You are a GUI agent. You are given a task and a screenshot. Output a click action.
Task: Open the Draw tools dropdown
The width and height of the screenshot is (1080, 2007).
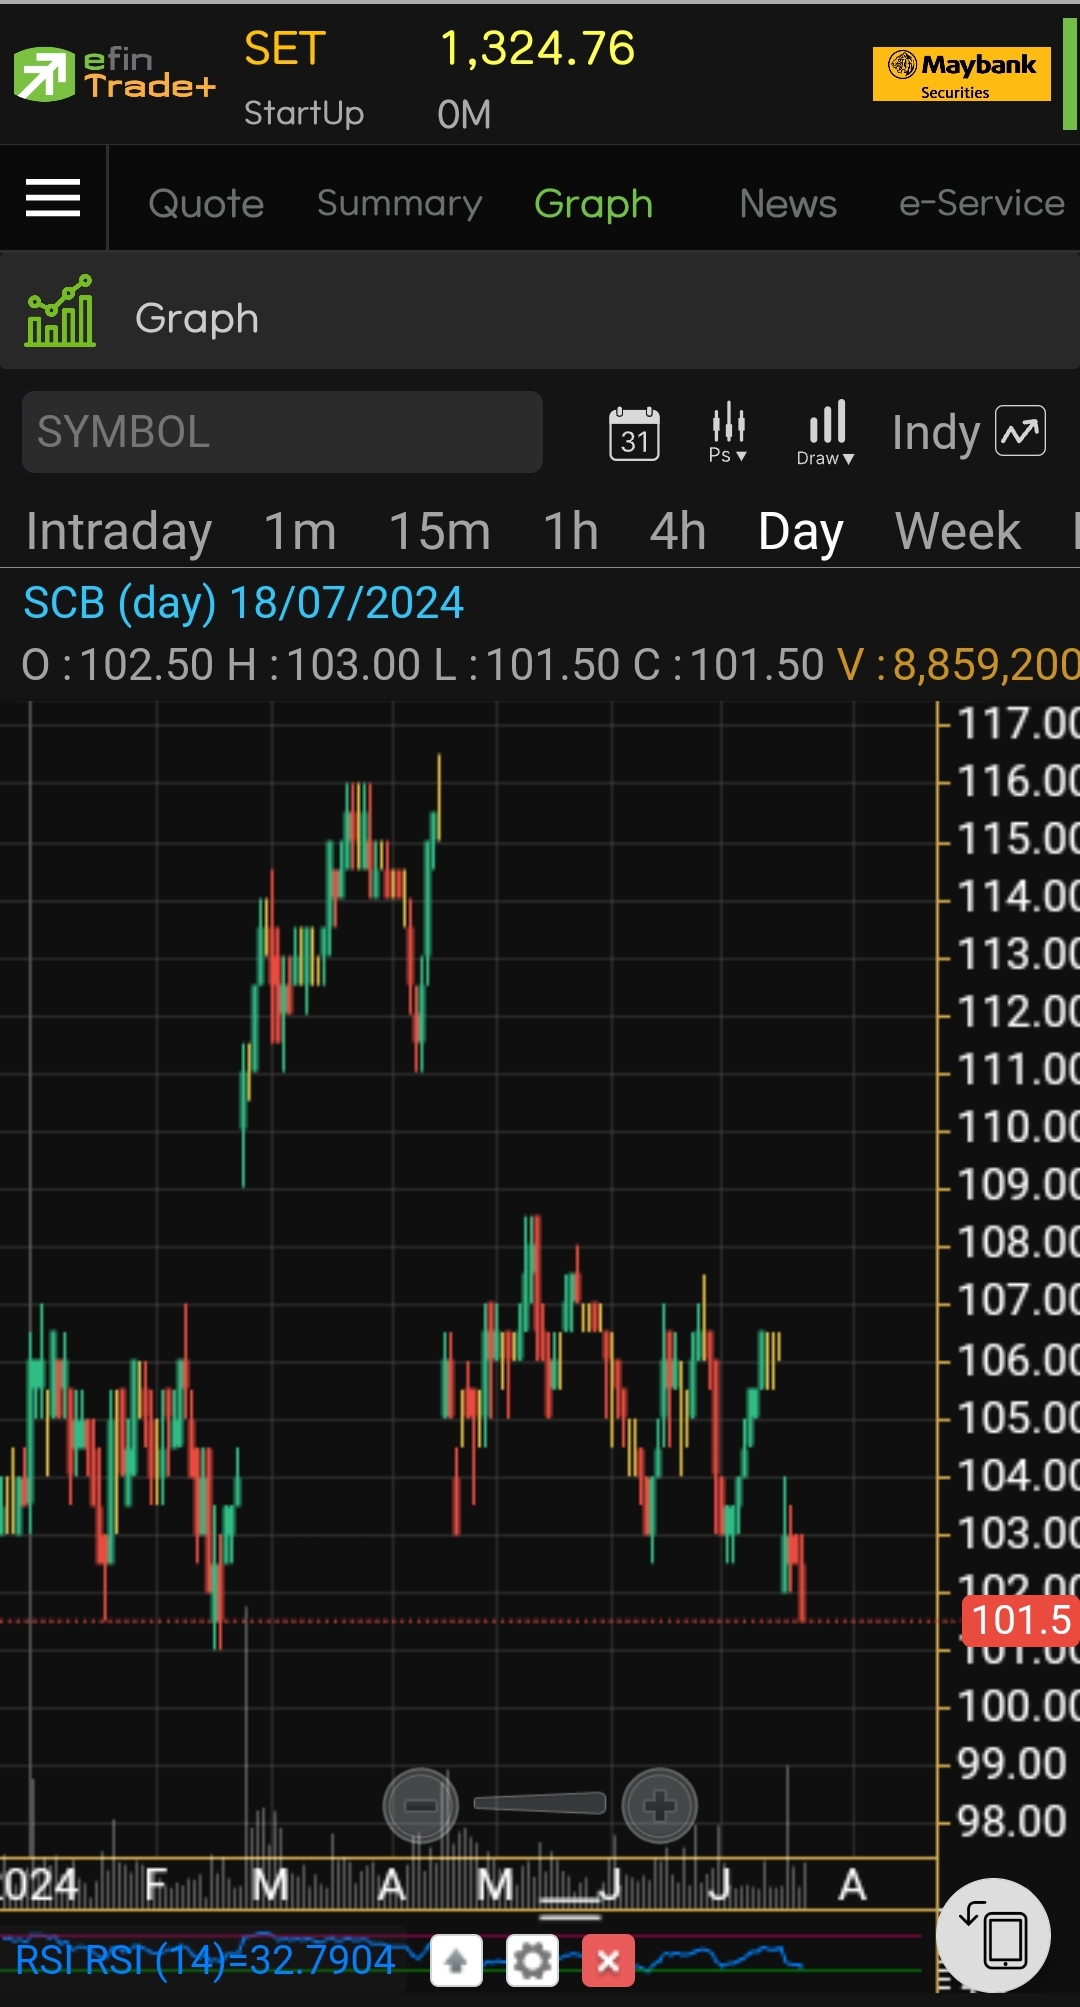(826, 433)
